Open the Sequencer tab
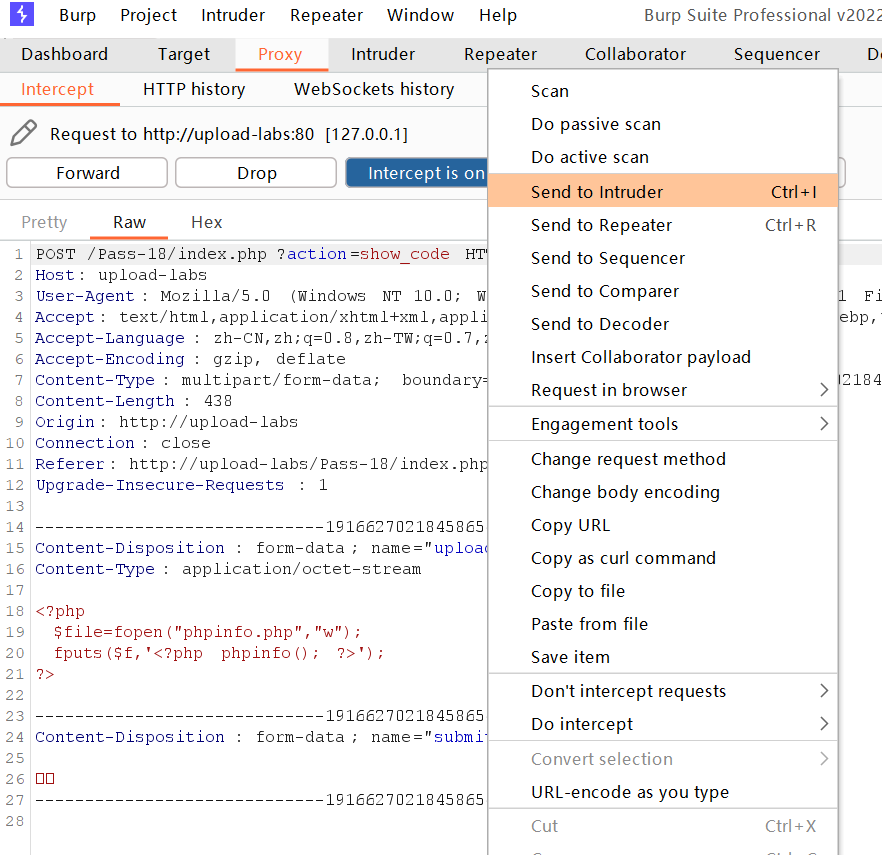This screenshot has width=882, height=855. [x=777, y=54]
